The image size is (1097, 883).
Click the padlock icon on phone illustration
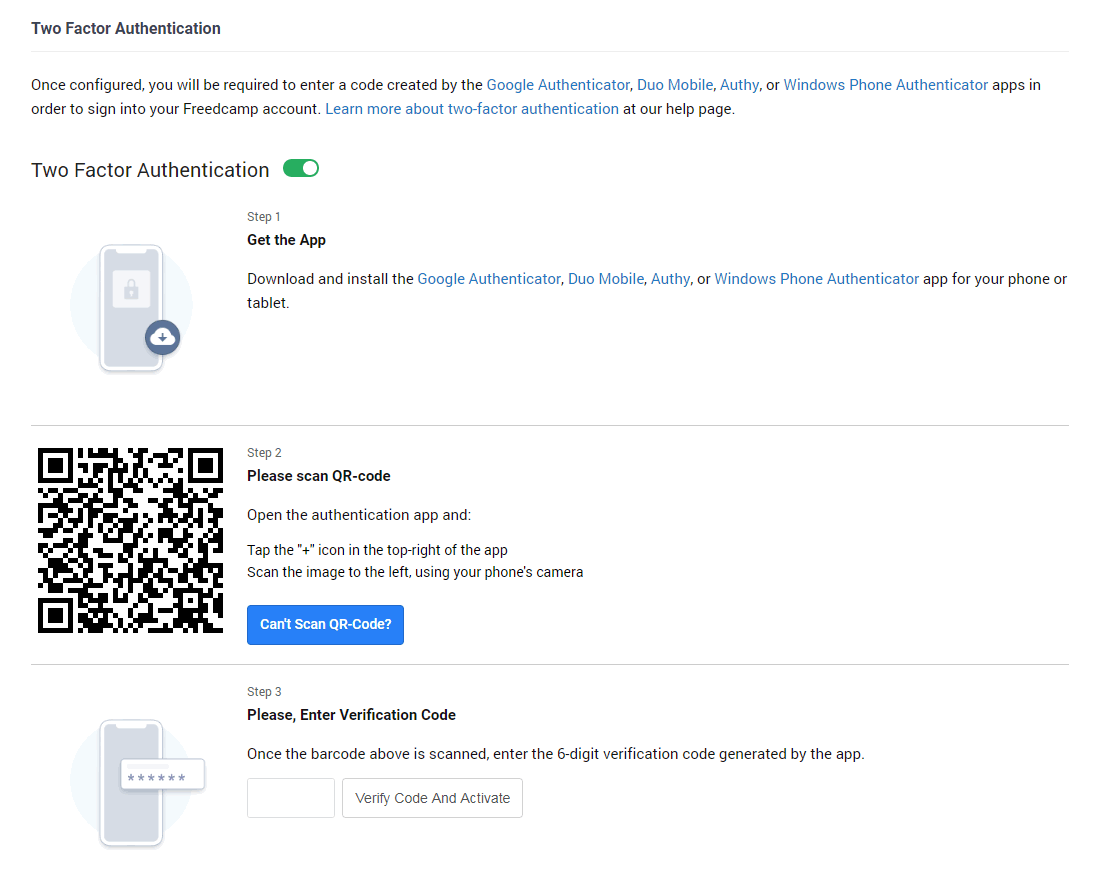(x=131, y=290)
